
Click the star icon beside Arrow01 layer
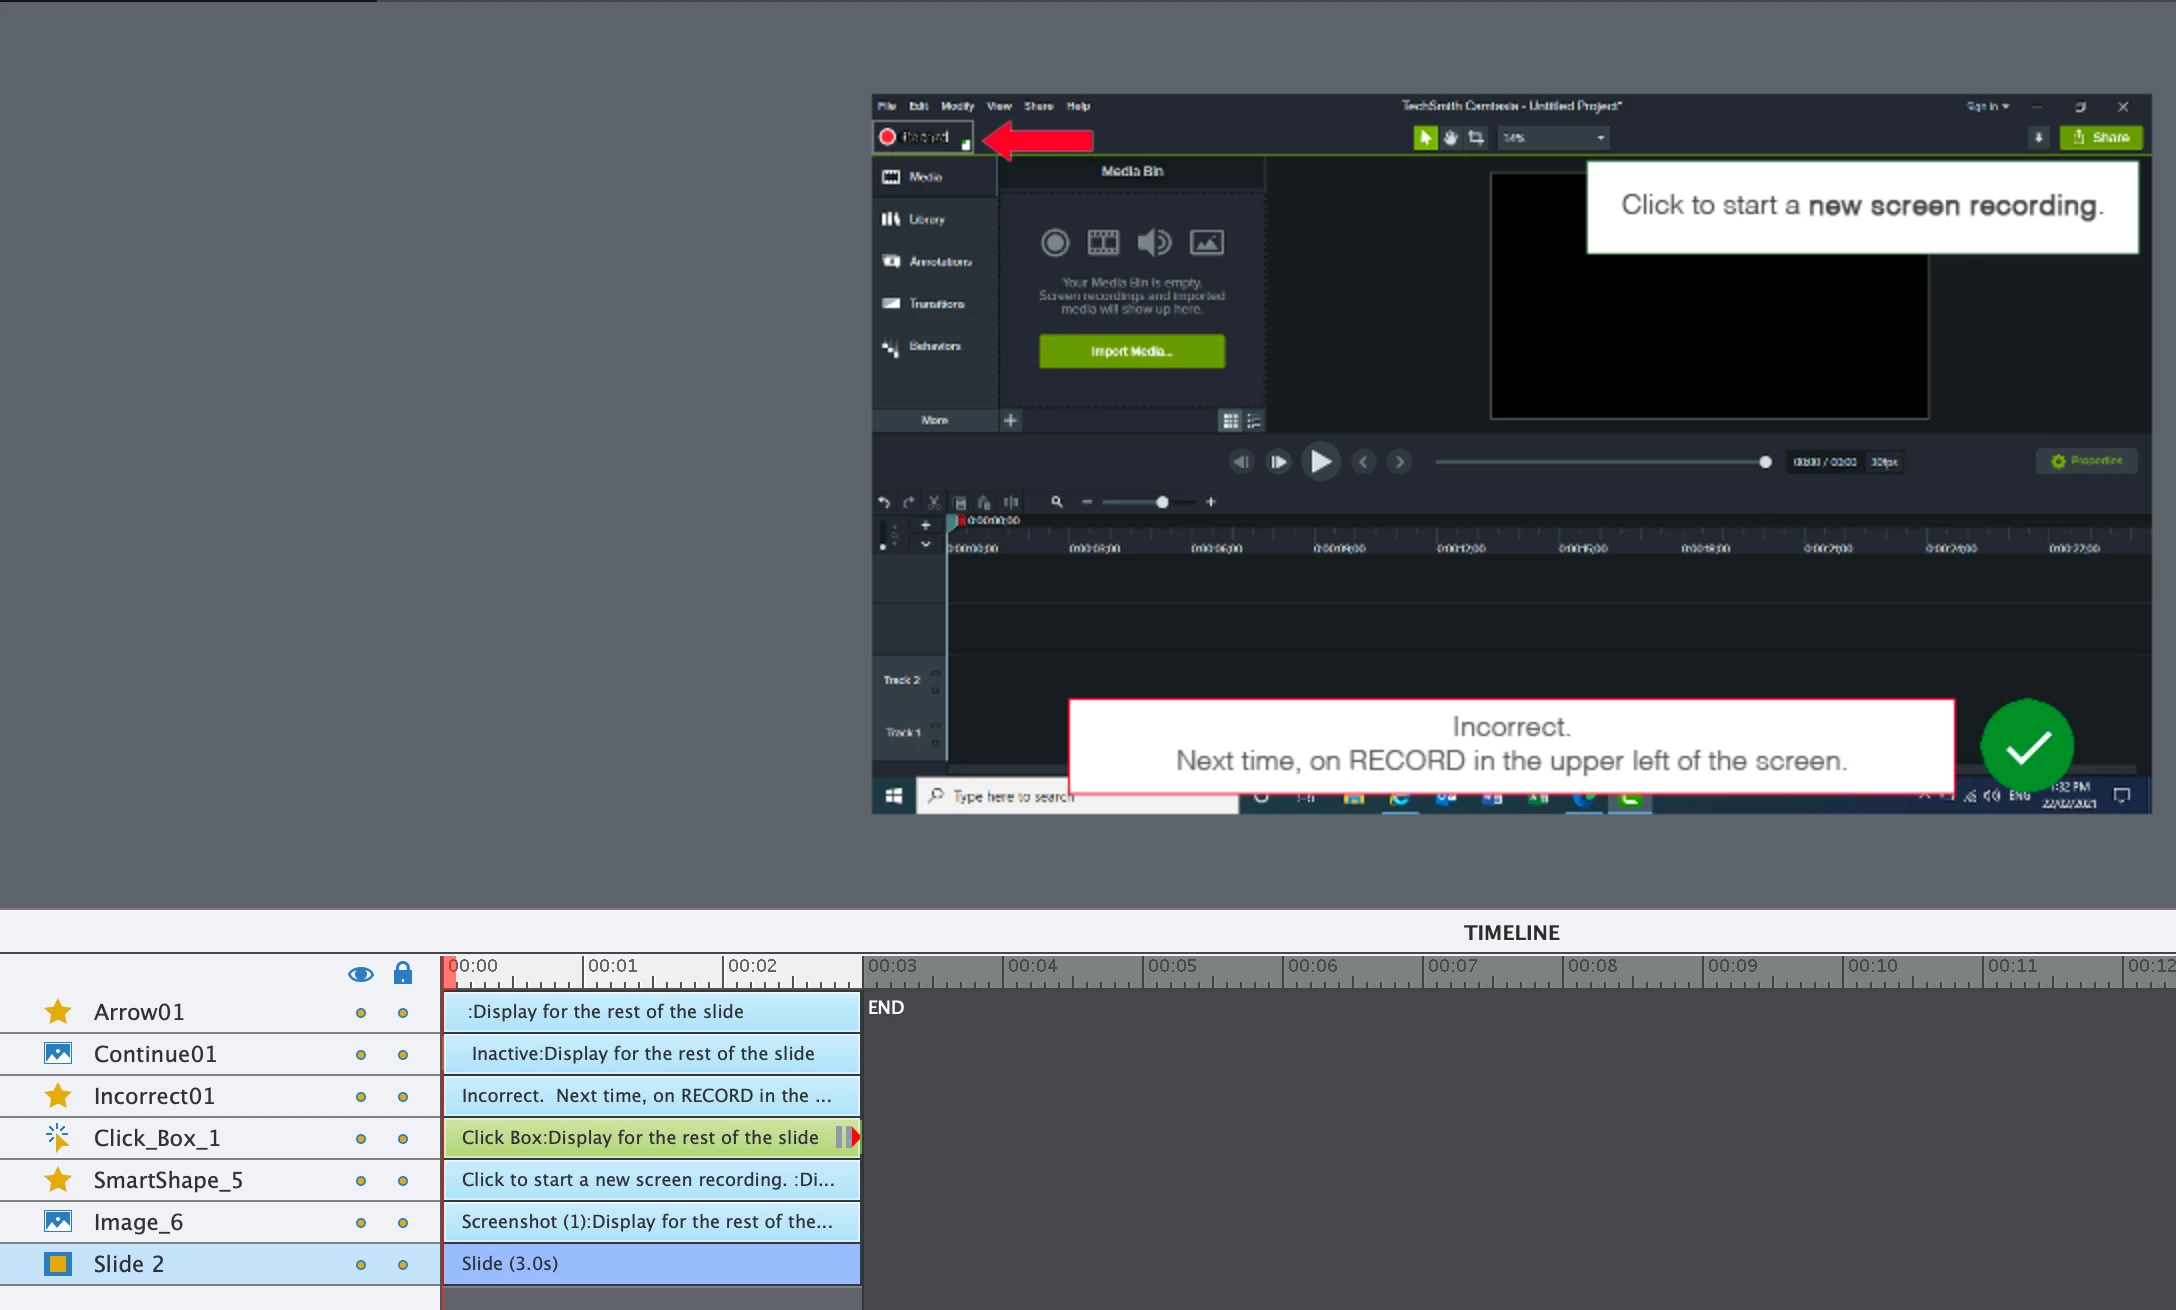coord(58,1012)
